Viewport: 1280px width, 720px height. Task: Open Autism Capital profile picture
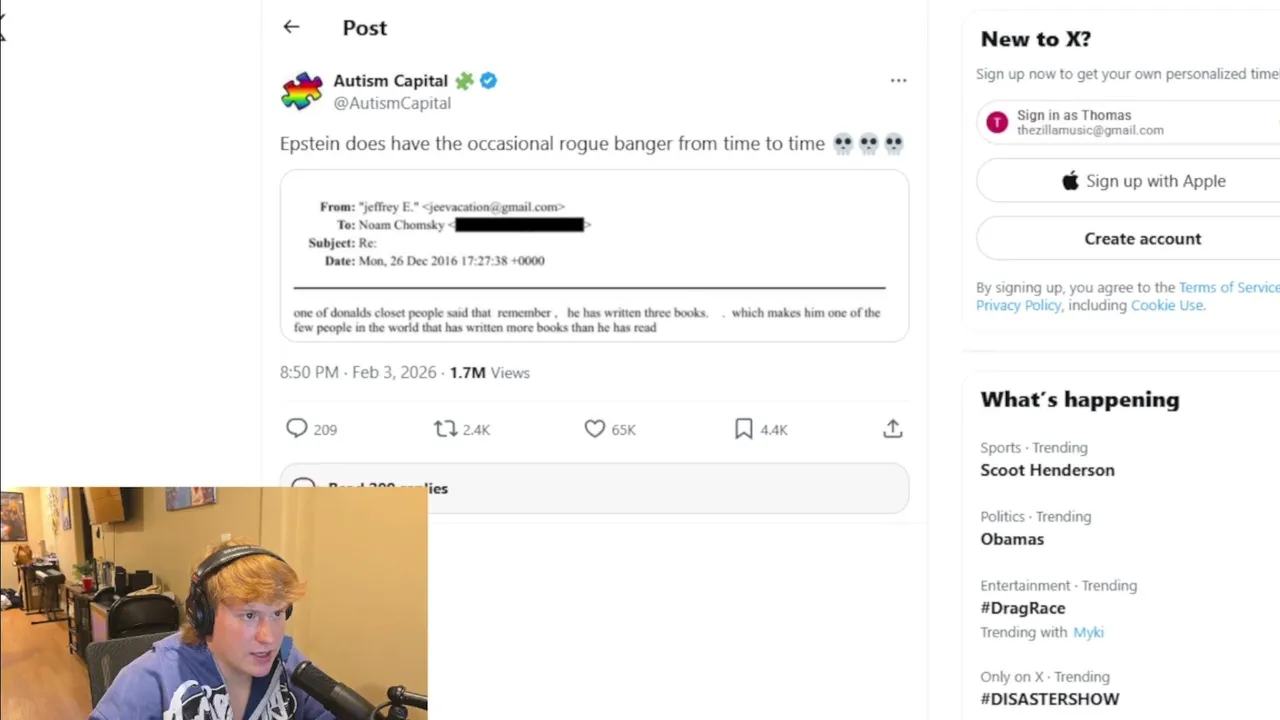(302, 91)
